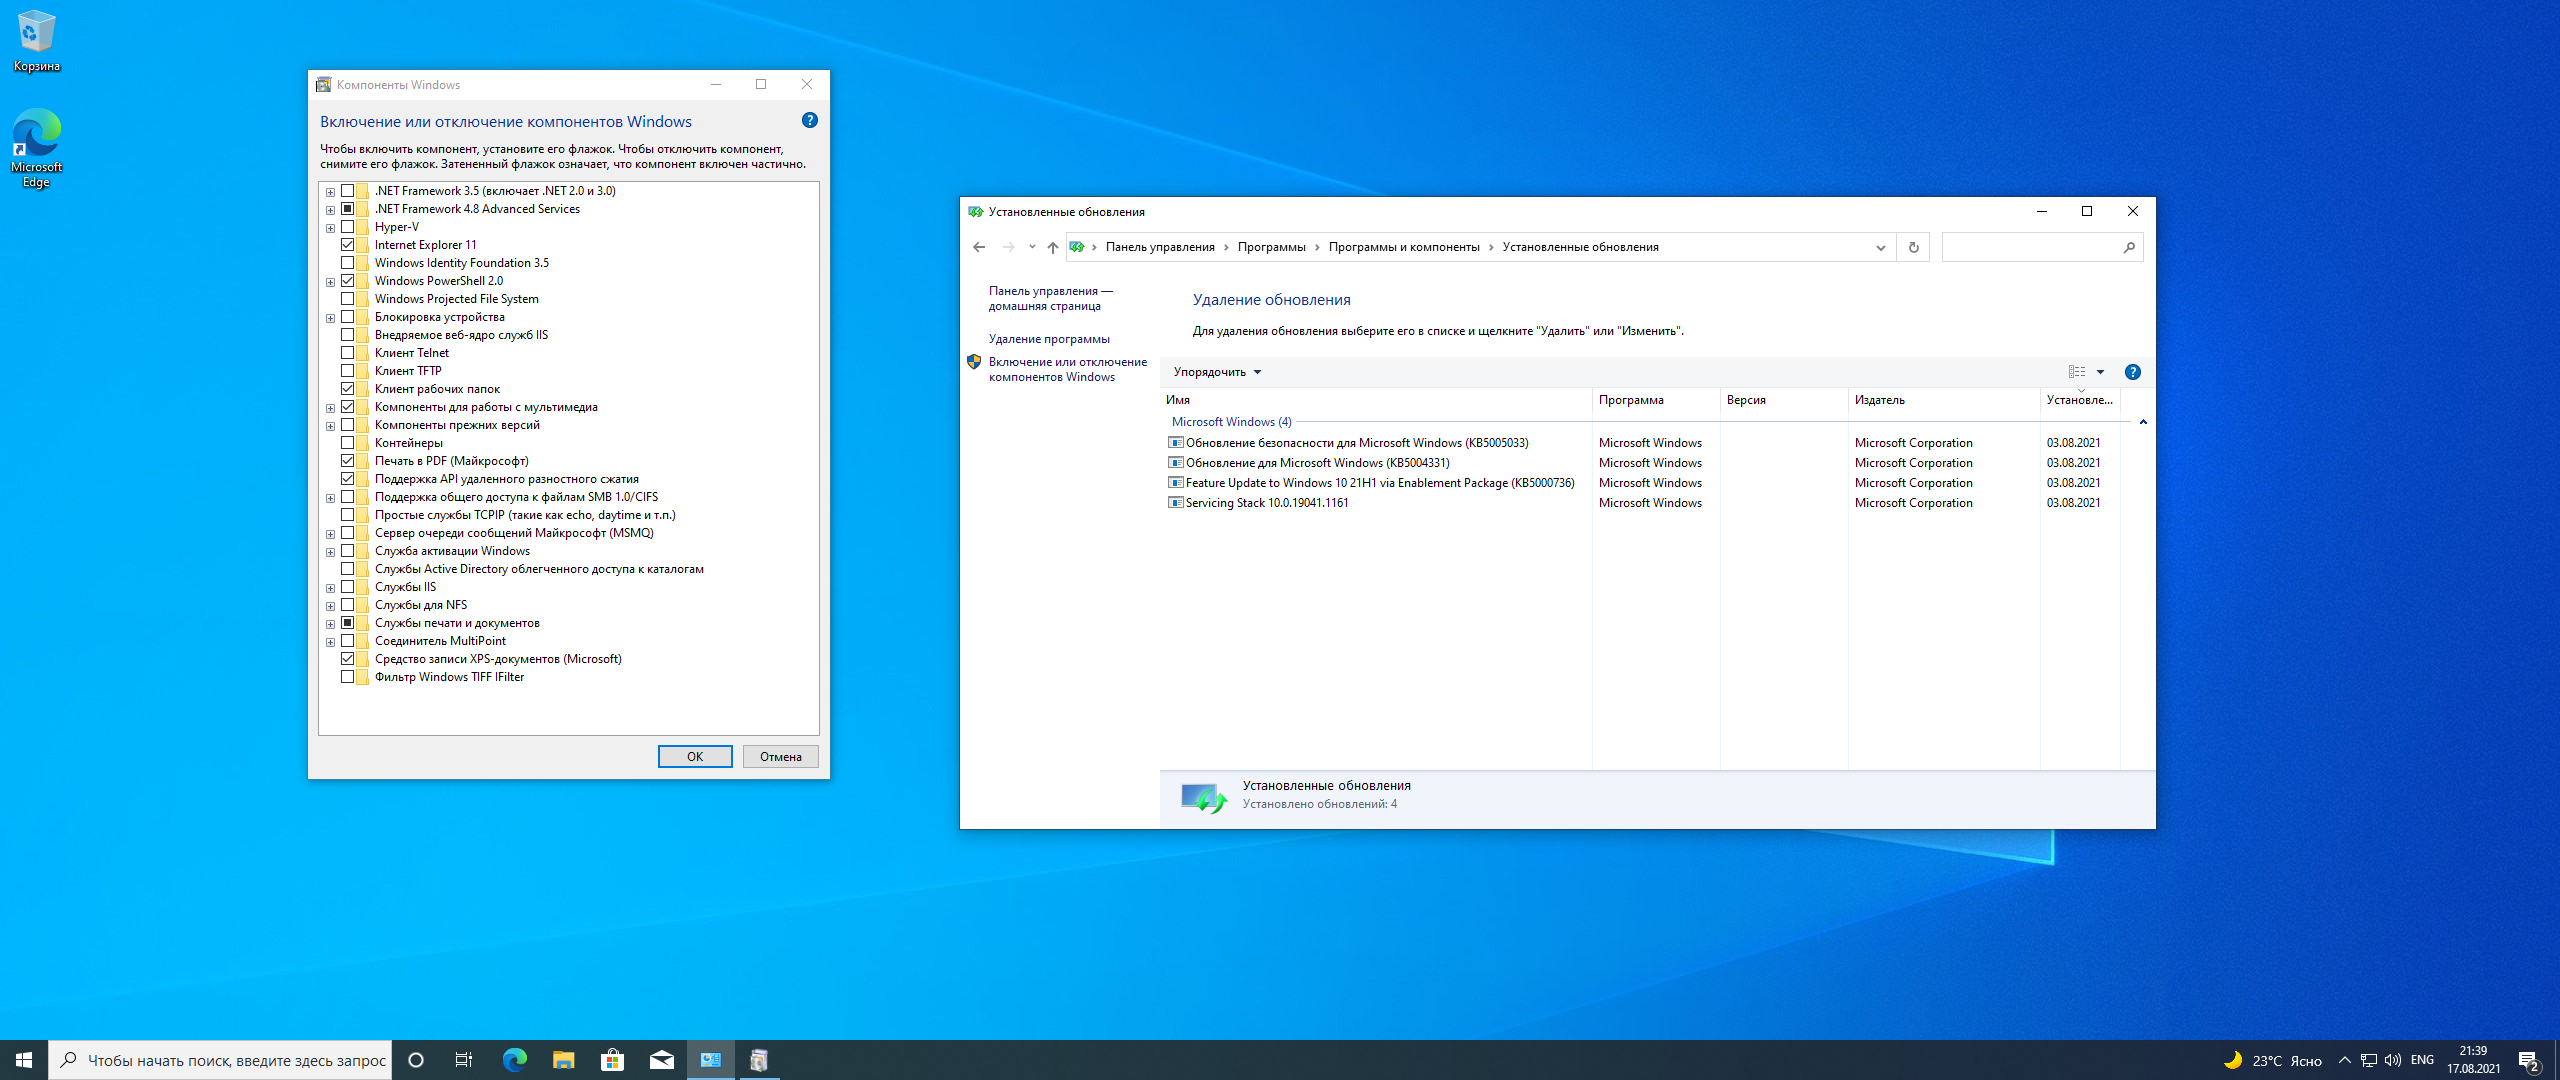Click the back navigation arrow
Viewport: 2560px width, 1080px height.
(x=979, y=248)
